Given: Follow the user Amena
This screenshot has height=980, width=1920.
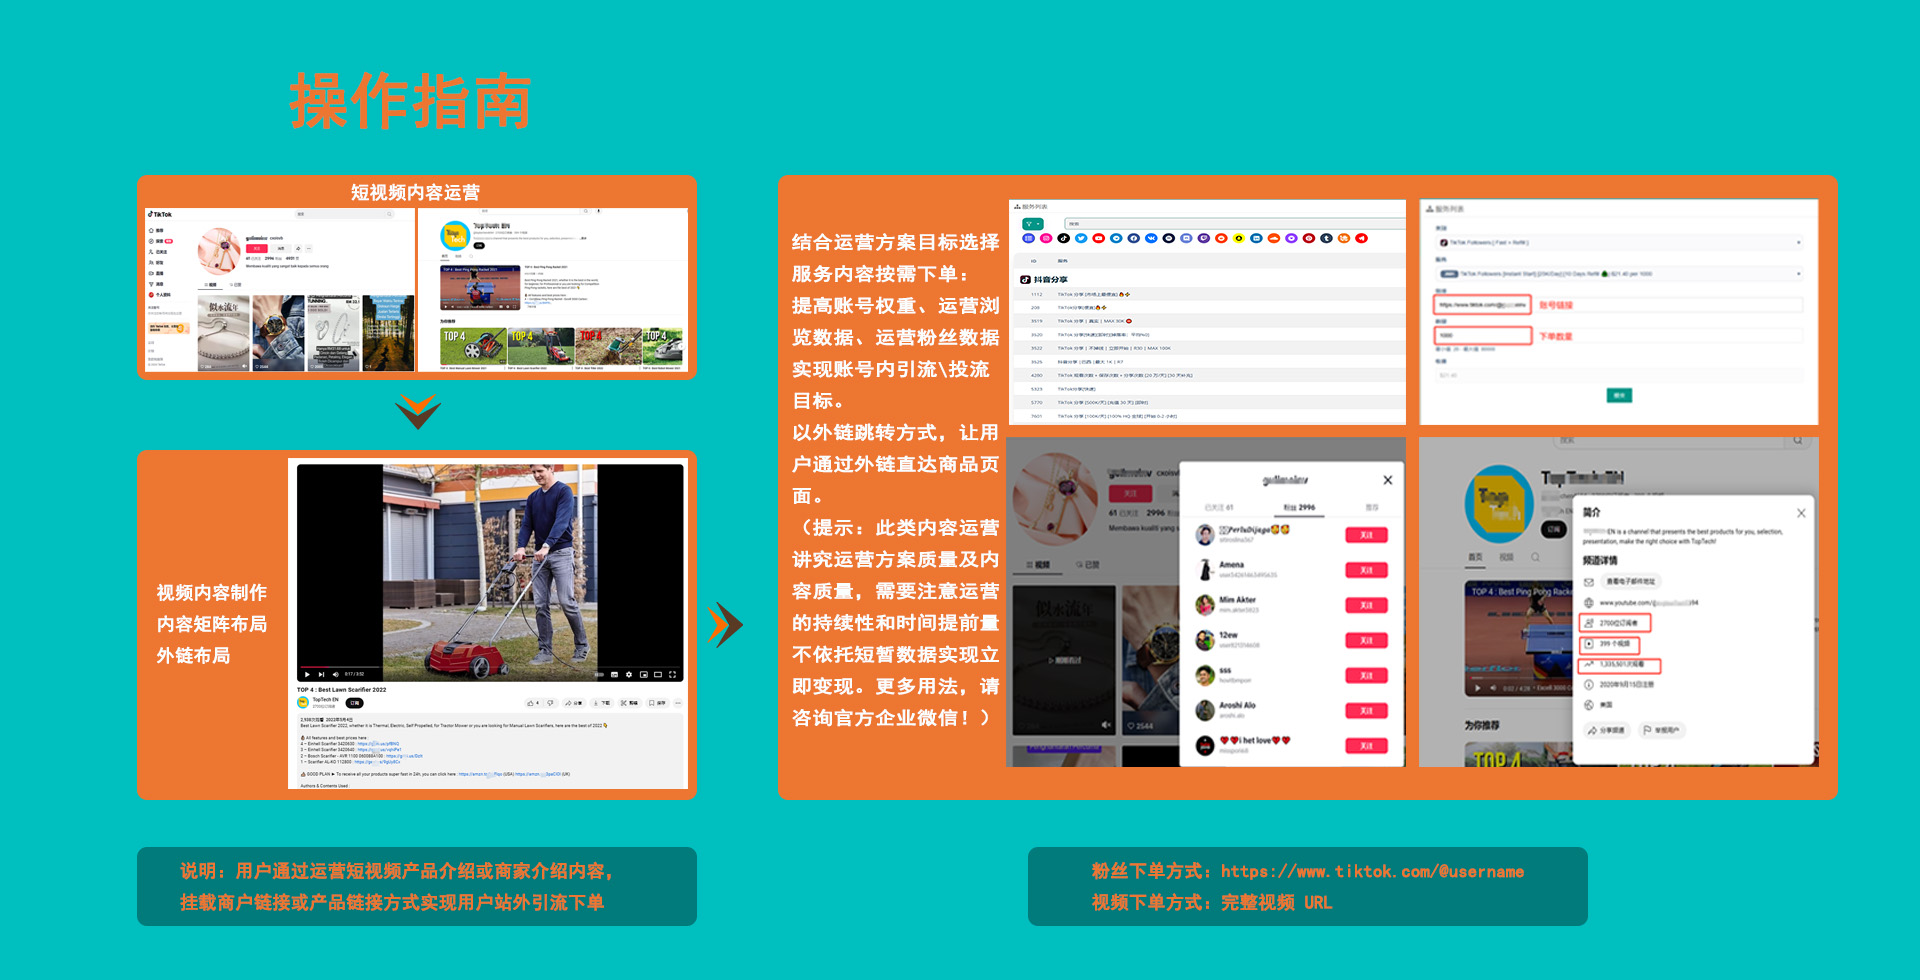Looking at the screenshot, I should point(1366,570).
